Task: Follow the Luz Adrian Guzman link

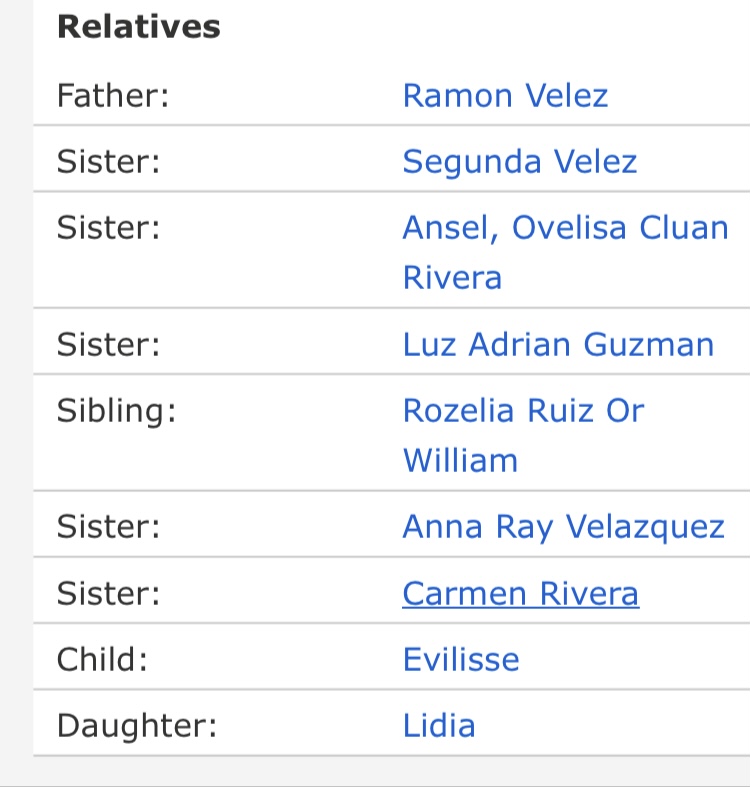Action: [x=558, y=345]
